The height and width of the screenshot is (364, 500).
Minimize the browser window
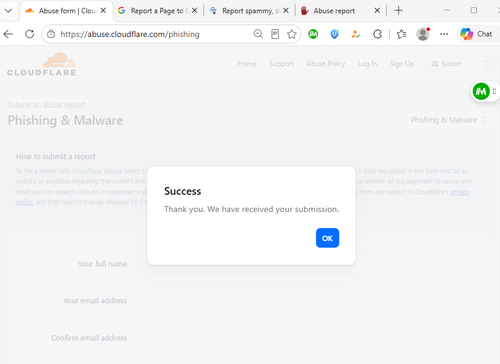pyautogui.click(x=447, y=11)
